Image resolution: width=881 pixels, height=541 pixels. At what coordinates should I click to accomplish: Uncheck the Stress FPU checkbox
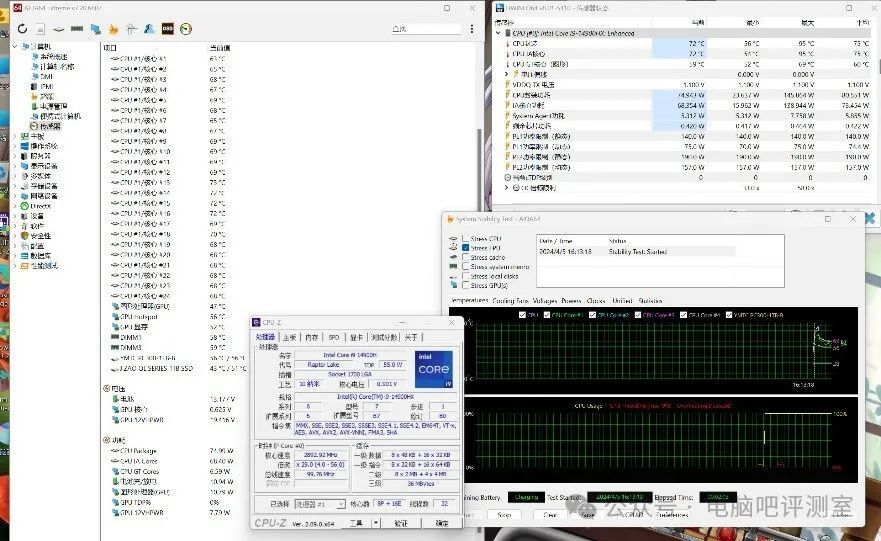pos(465,248)
